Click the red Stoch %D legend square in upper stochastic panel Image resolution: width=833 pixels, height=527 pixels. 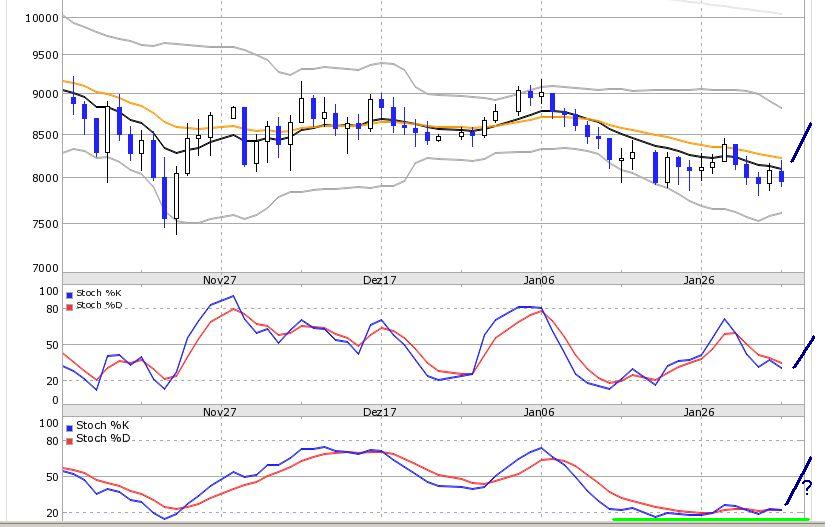tap(69, 308)
